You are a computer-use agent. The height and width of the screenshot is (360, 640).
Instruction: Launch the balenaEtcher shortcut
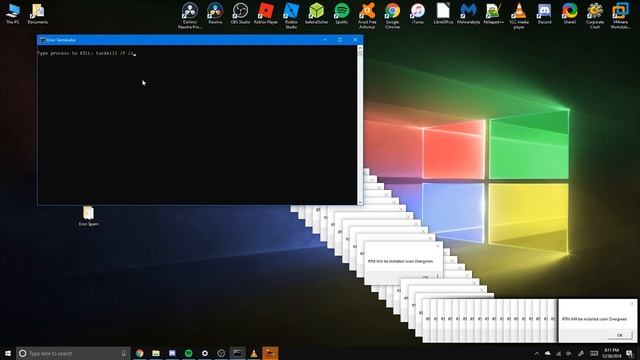(x=316, y=13)
